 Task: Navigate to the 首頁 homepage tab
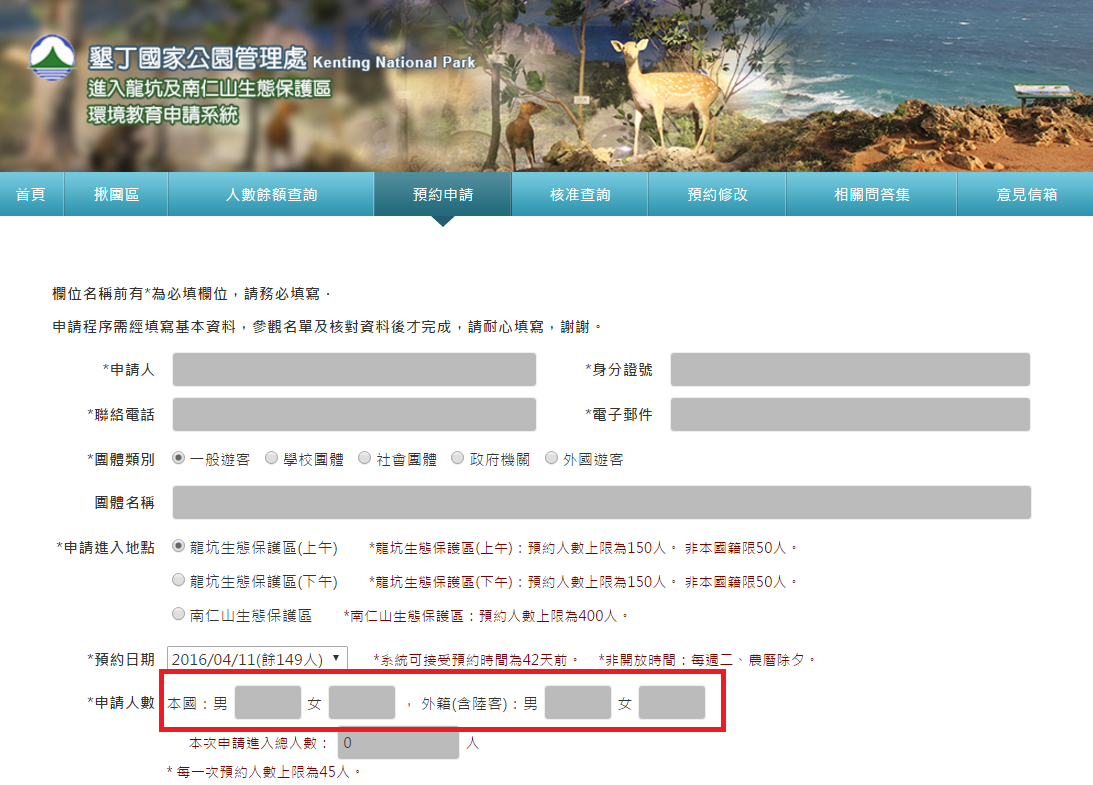[x=30, y=194]
